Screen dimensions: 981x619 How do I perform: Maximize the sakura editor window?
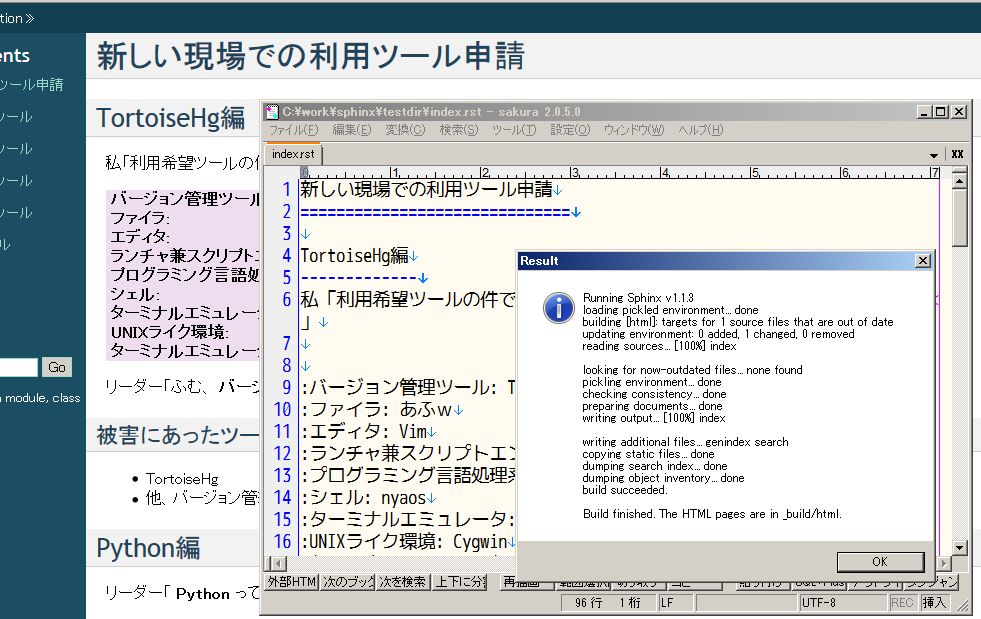pyautogui.click(x=941, y=112)
